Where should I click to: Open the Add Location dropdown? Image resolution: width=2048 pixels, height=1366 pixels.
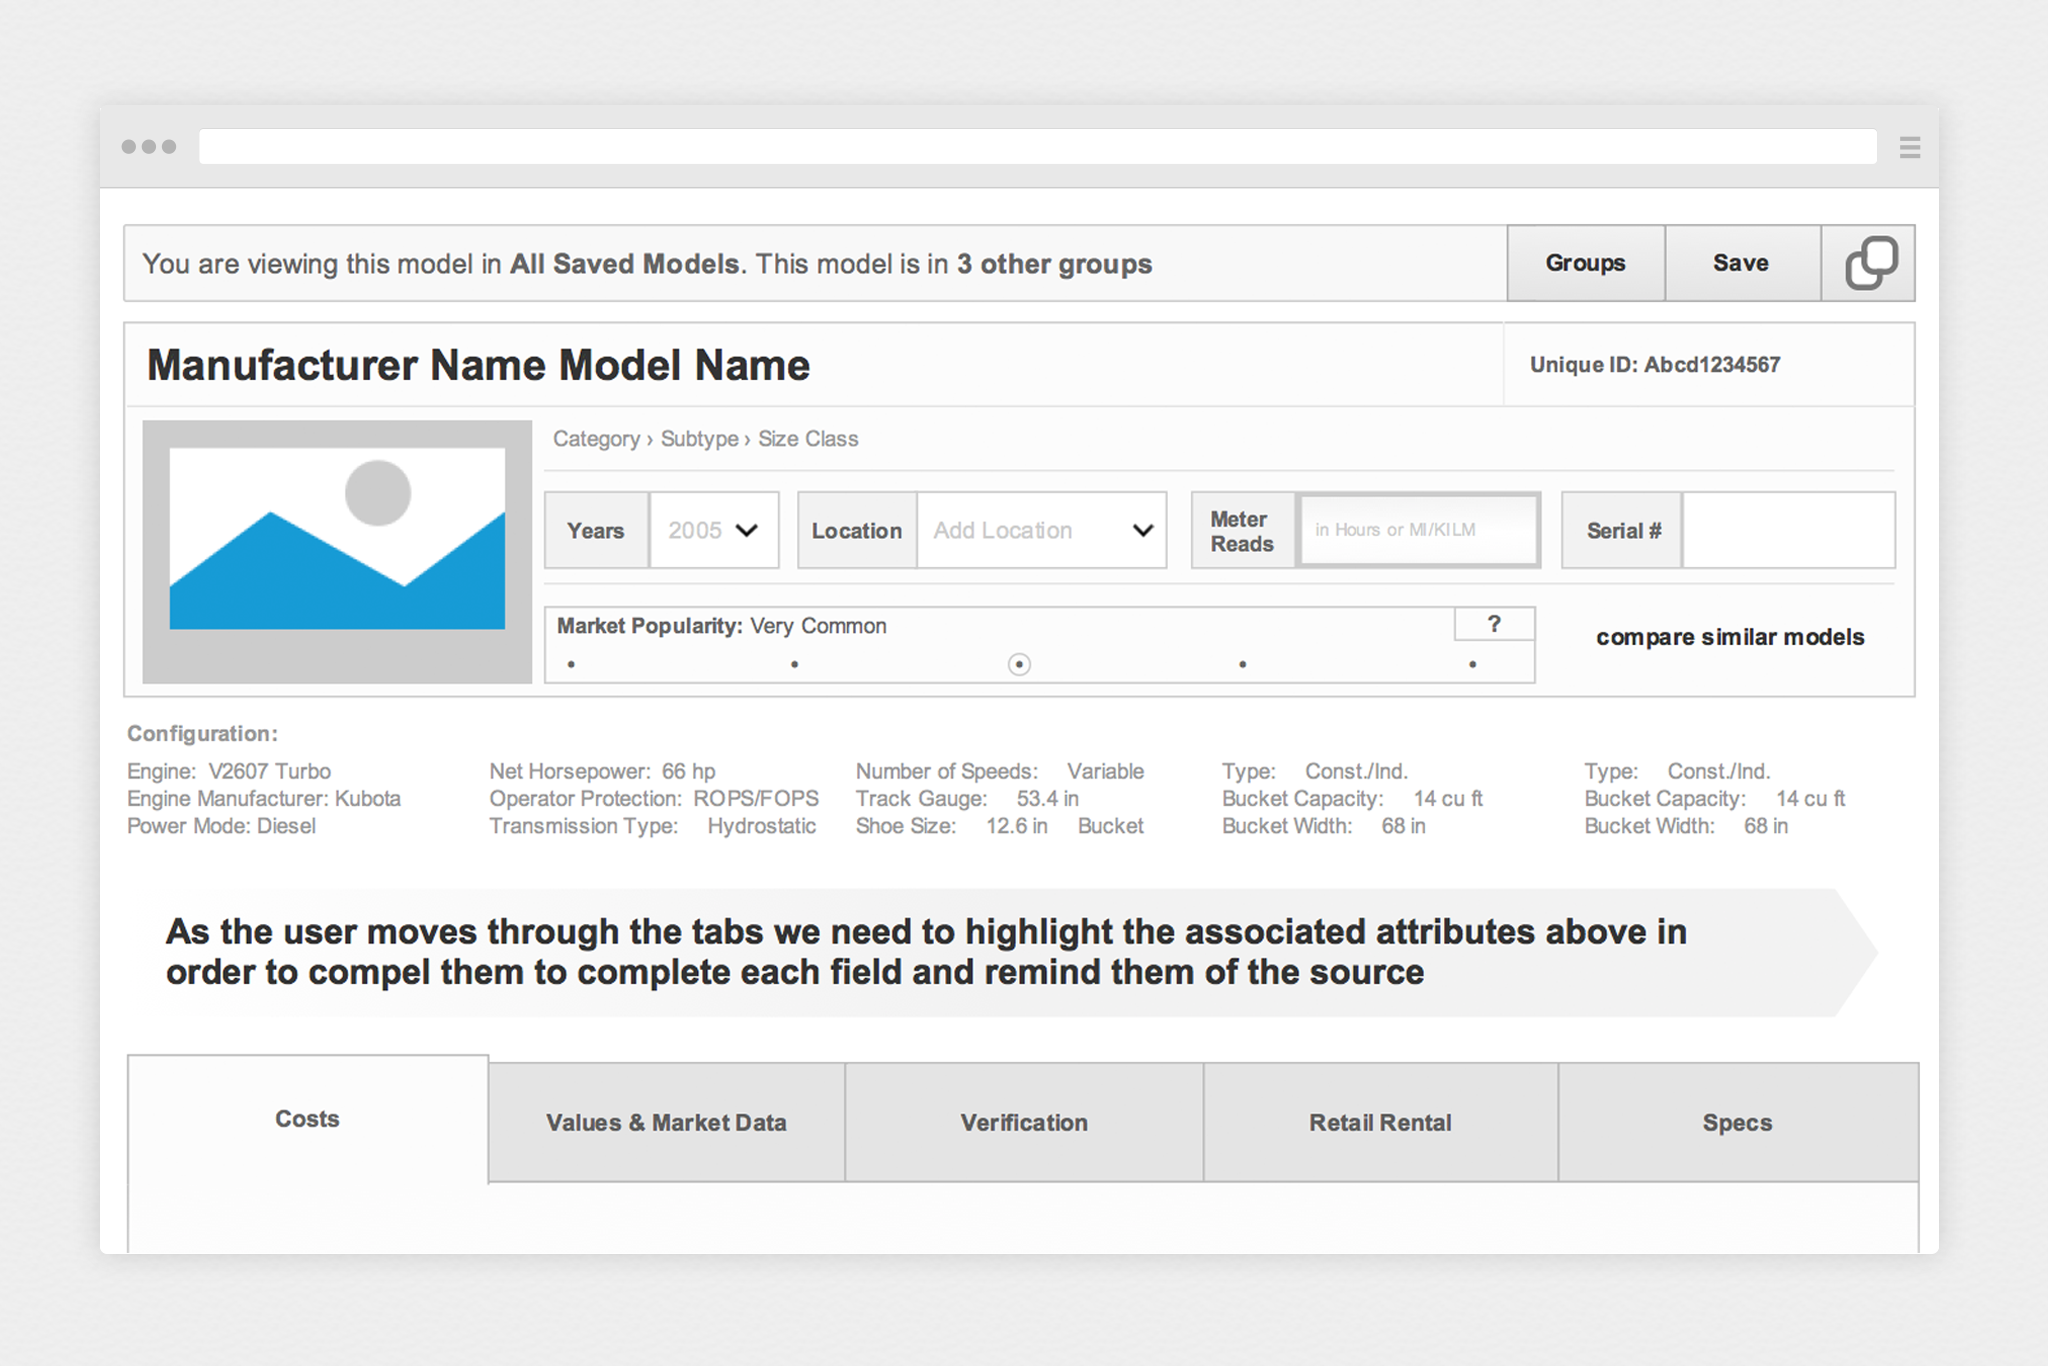point(1041,530)
